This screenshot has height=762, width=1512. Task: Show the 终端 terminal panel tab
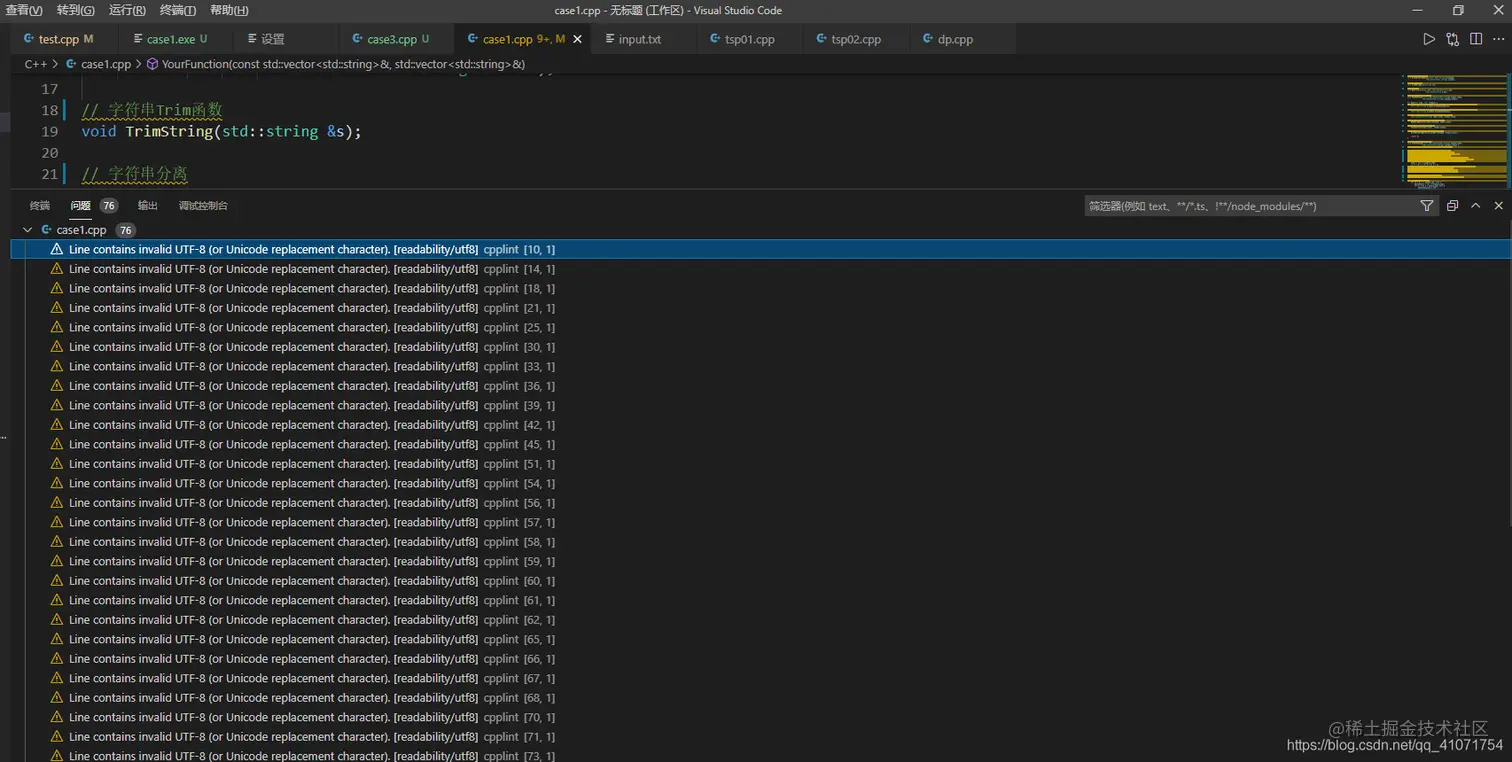click(x=39, y=206)
